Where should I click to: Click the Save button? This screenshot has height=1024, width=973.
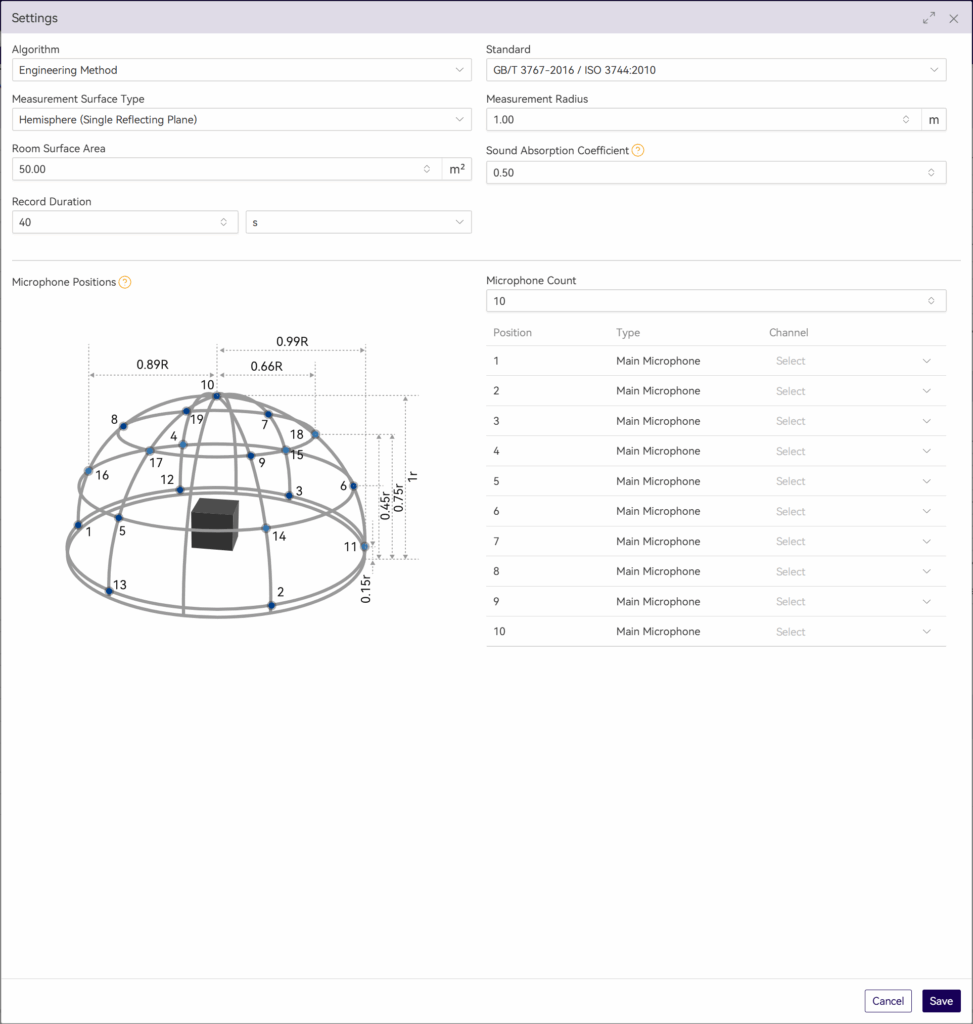[941, 1001]
